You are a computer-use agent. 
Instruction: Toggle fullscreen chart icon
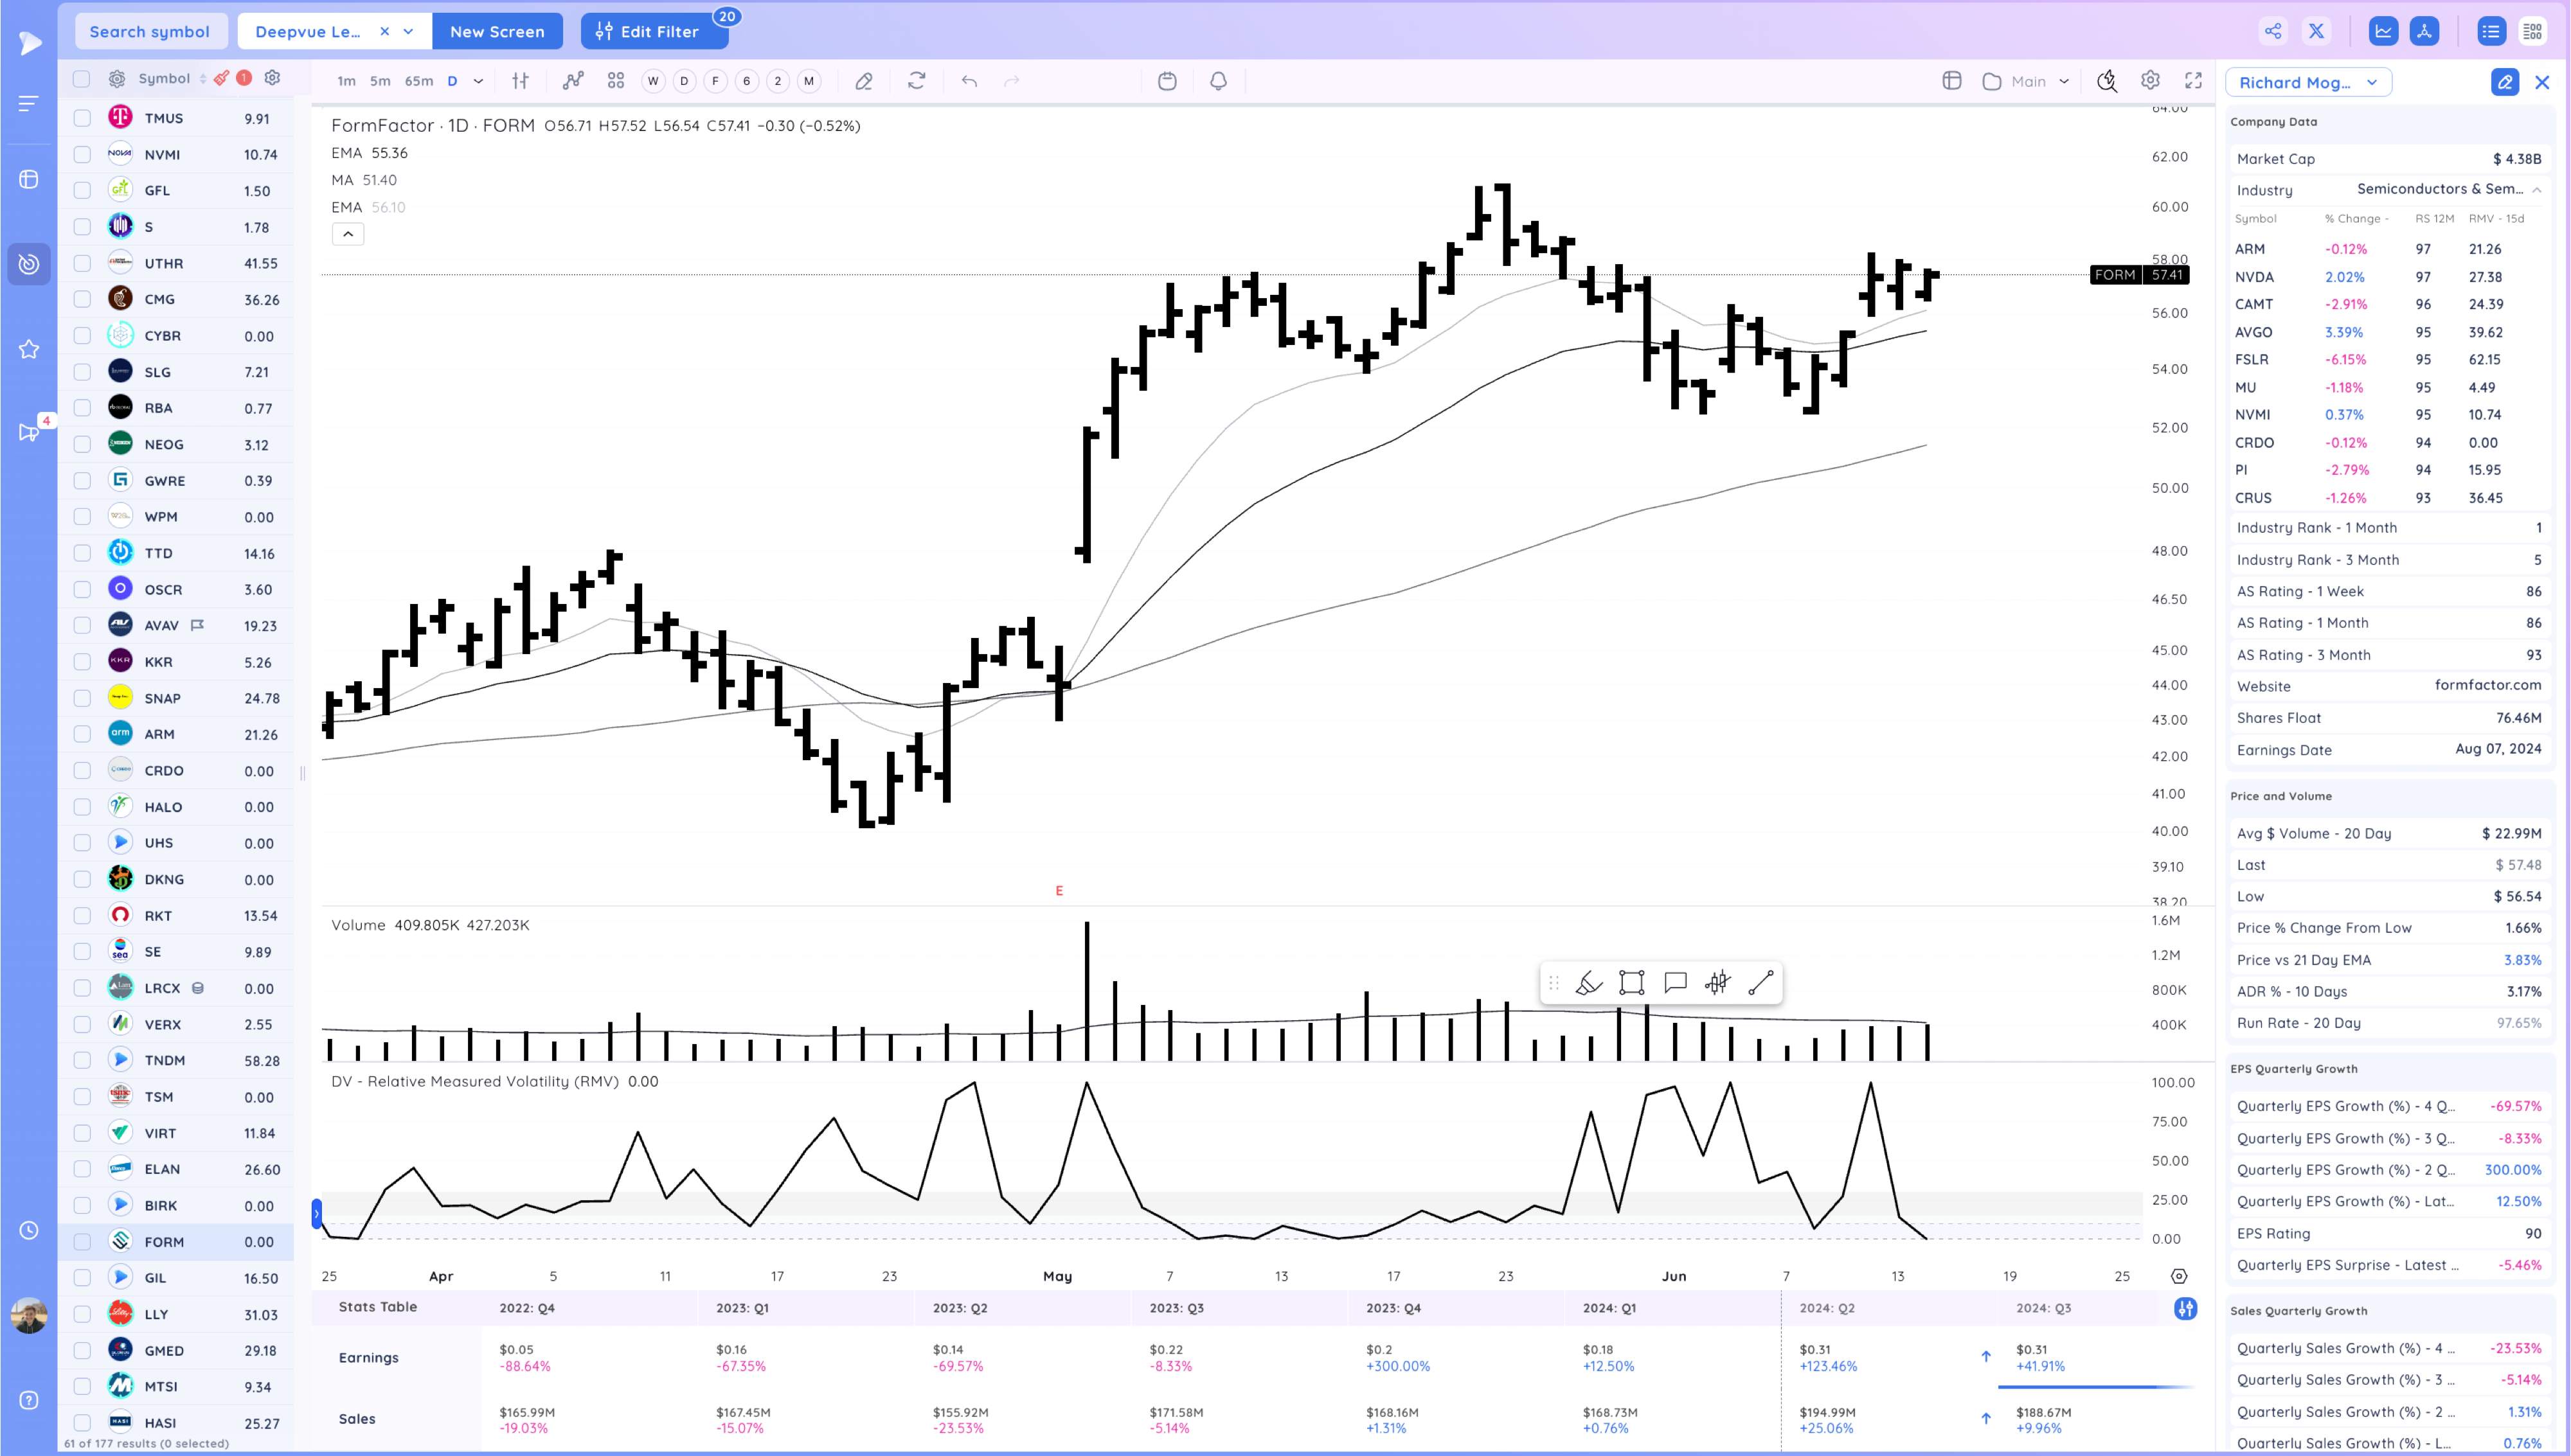[2194, 80]
